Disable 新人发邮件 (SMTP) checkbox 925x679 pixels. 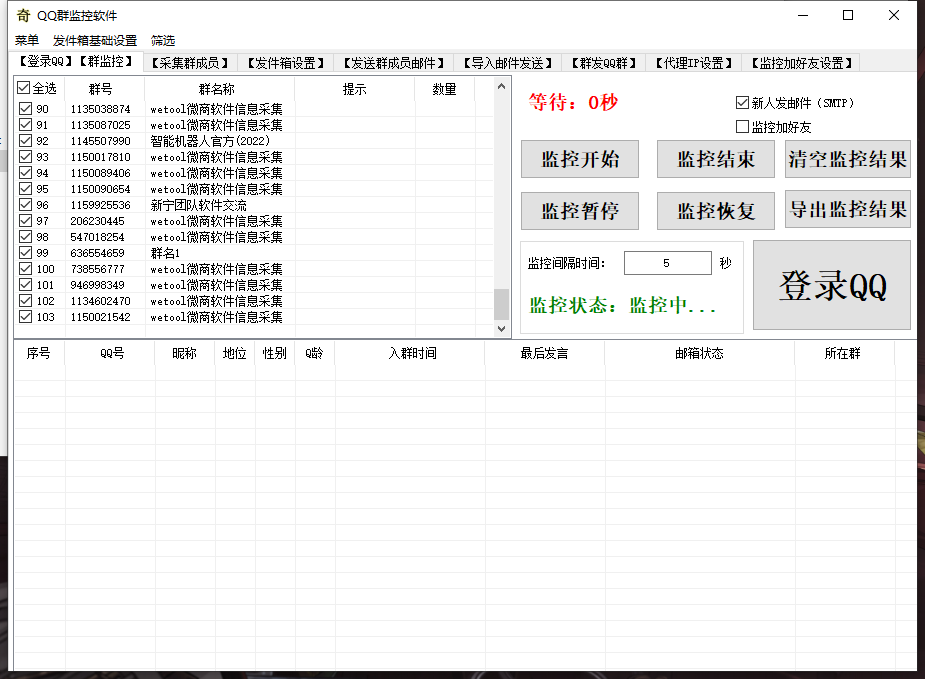tap(742, 103)
